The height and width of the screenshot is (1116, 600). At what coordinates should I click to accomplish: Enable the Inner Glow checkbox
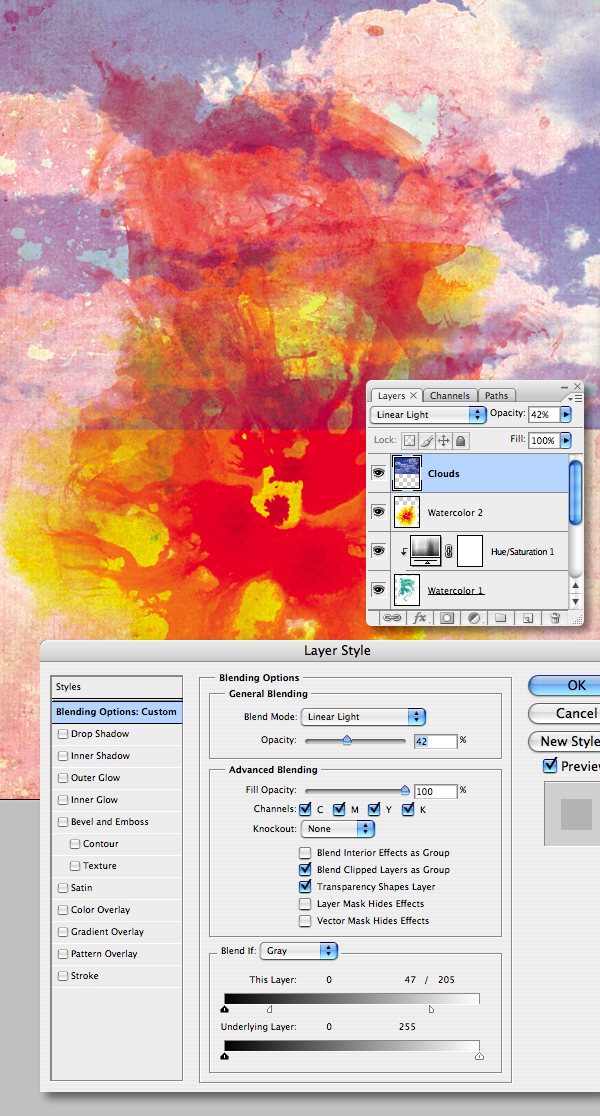click(x=63, y=800)
